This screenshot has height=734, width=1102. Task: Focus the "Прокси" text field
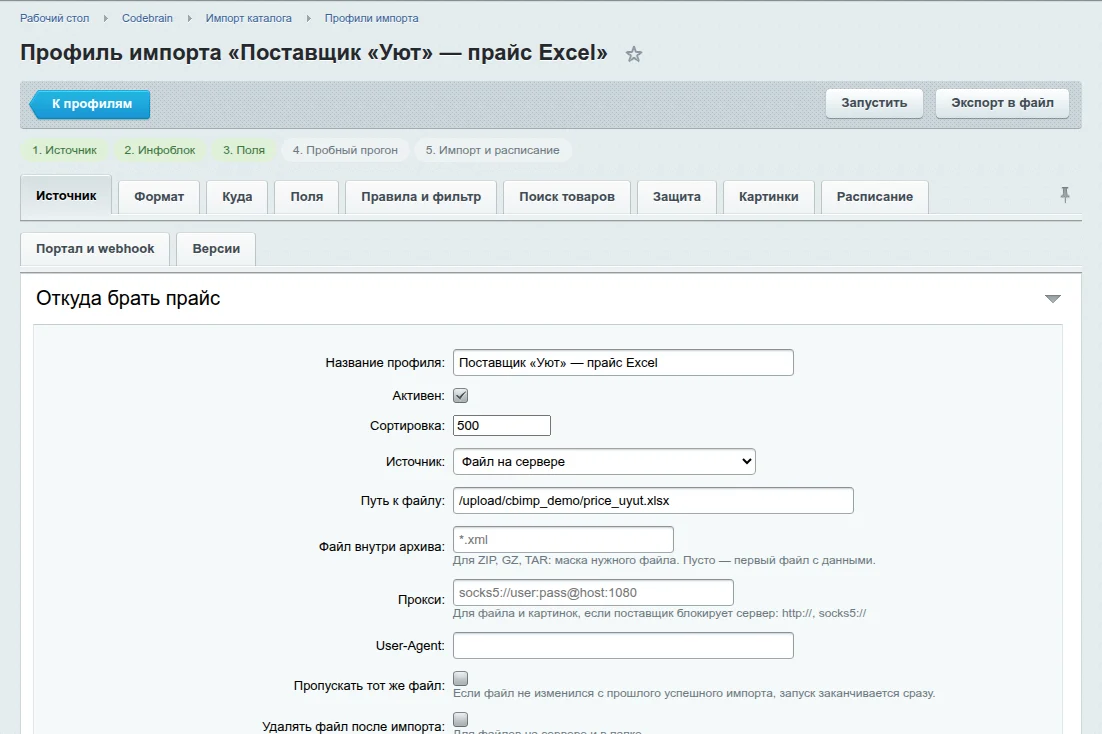pos(593,593)
